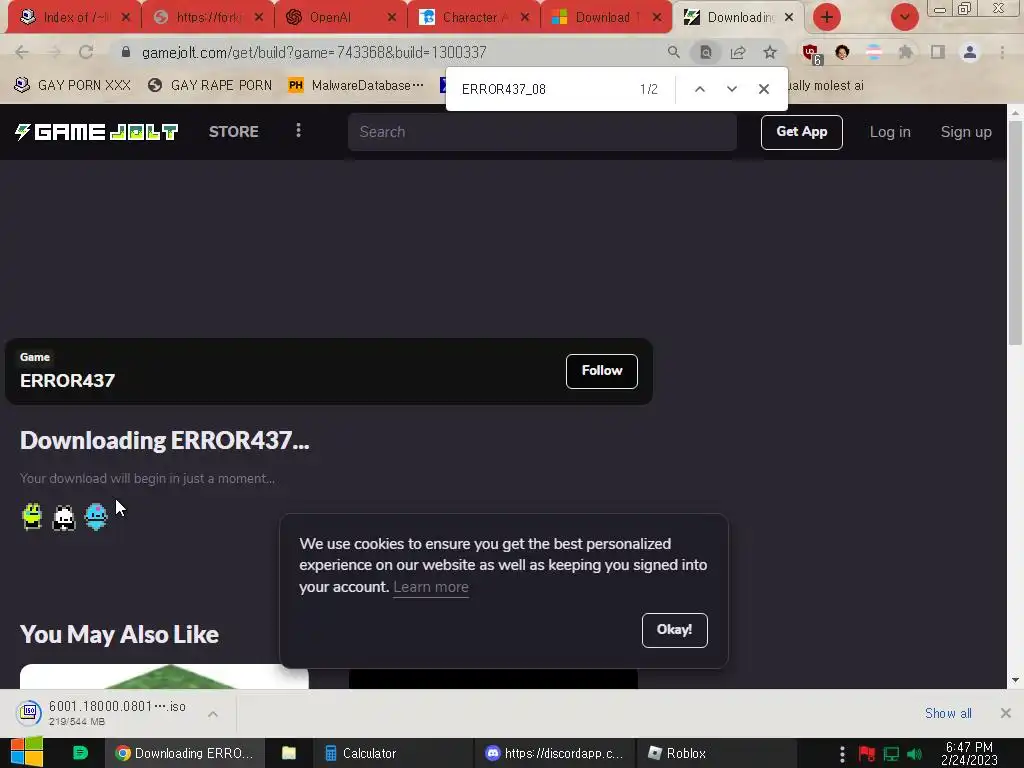Click the find-in-page icon in address bar
This screenshot has height=768, width=1024.
tap(706, 52)
